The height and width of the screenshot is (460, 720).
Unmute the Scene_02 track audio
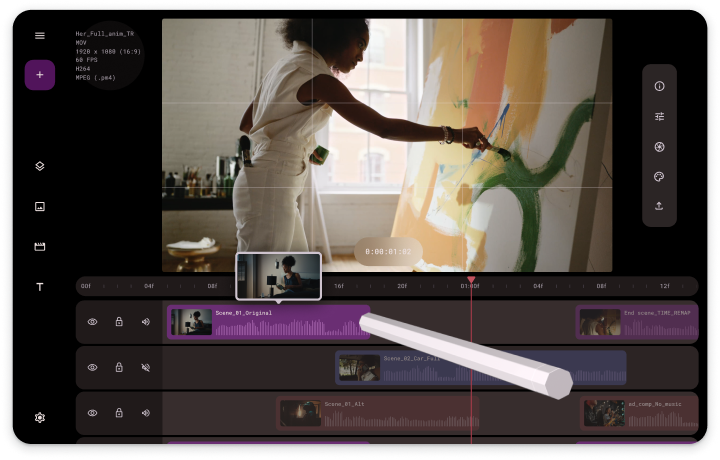[145, 368]
